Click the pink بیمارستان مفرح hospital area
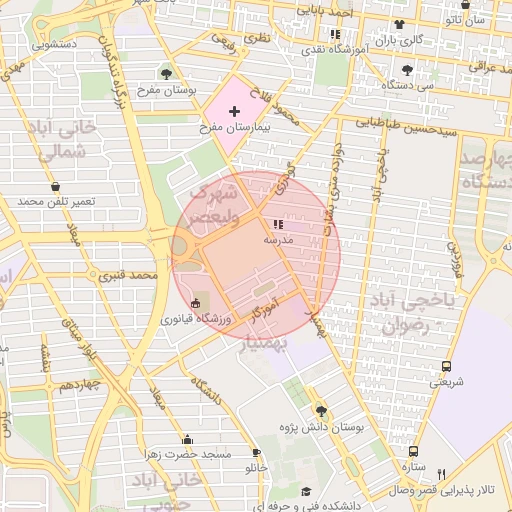Screen dimensions: 512x512 tap(236, 114)
